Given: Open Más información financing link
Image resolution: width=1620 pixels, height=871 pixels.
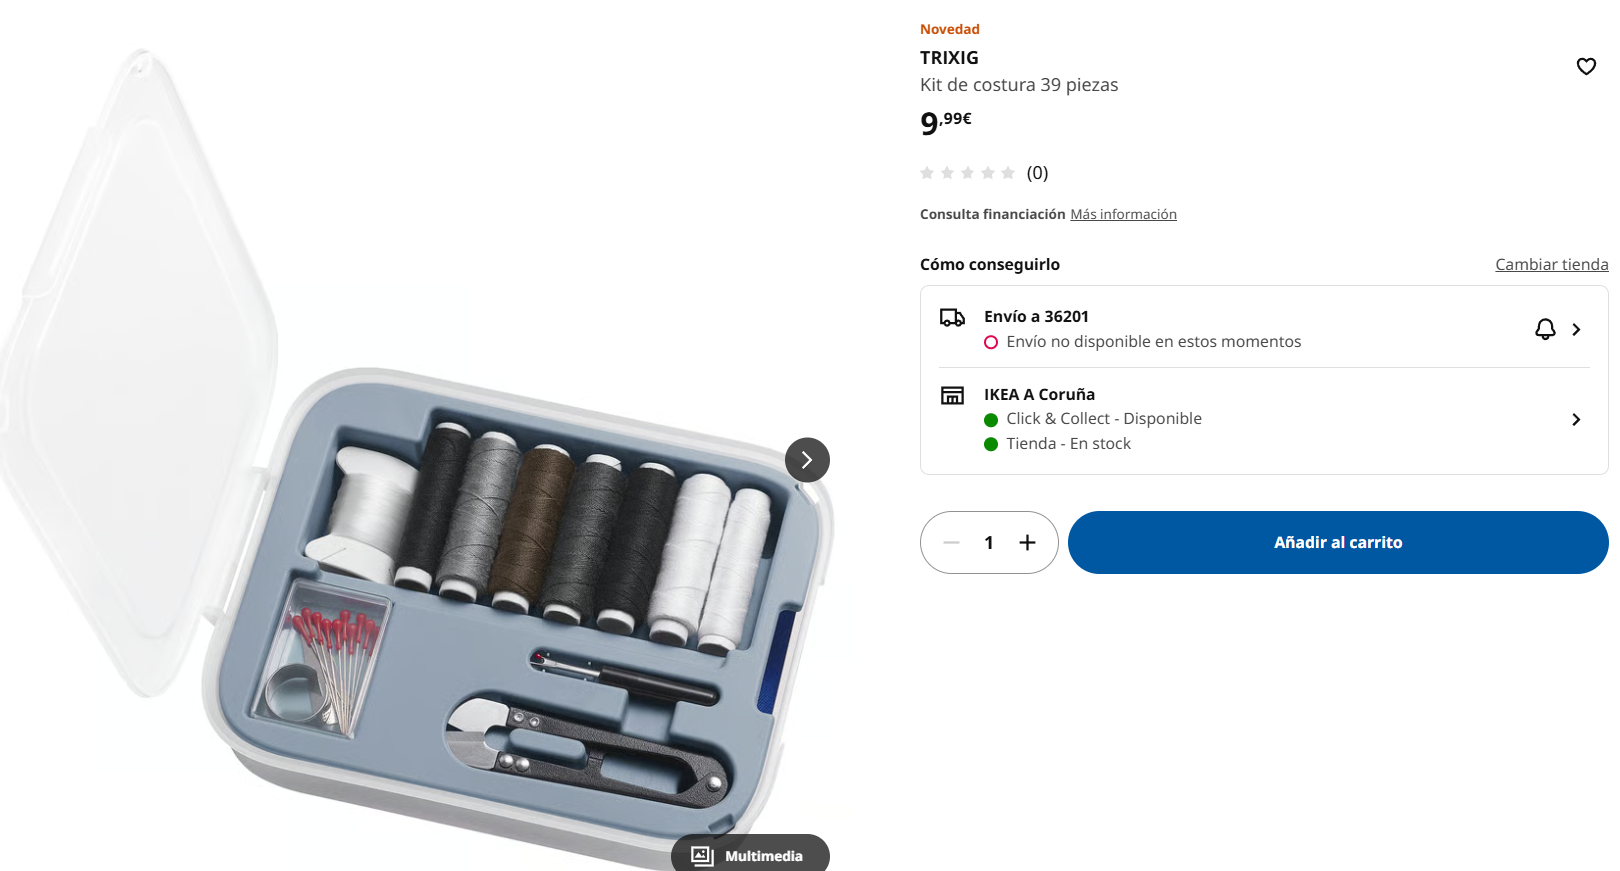Looking at the screenshot, I should [1123, 214].
